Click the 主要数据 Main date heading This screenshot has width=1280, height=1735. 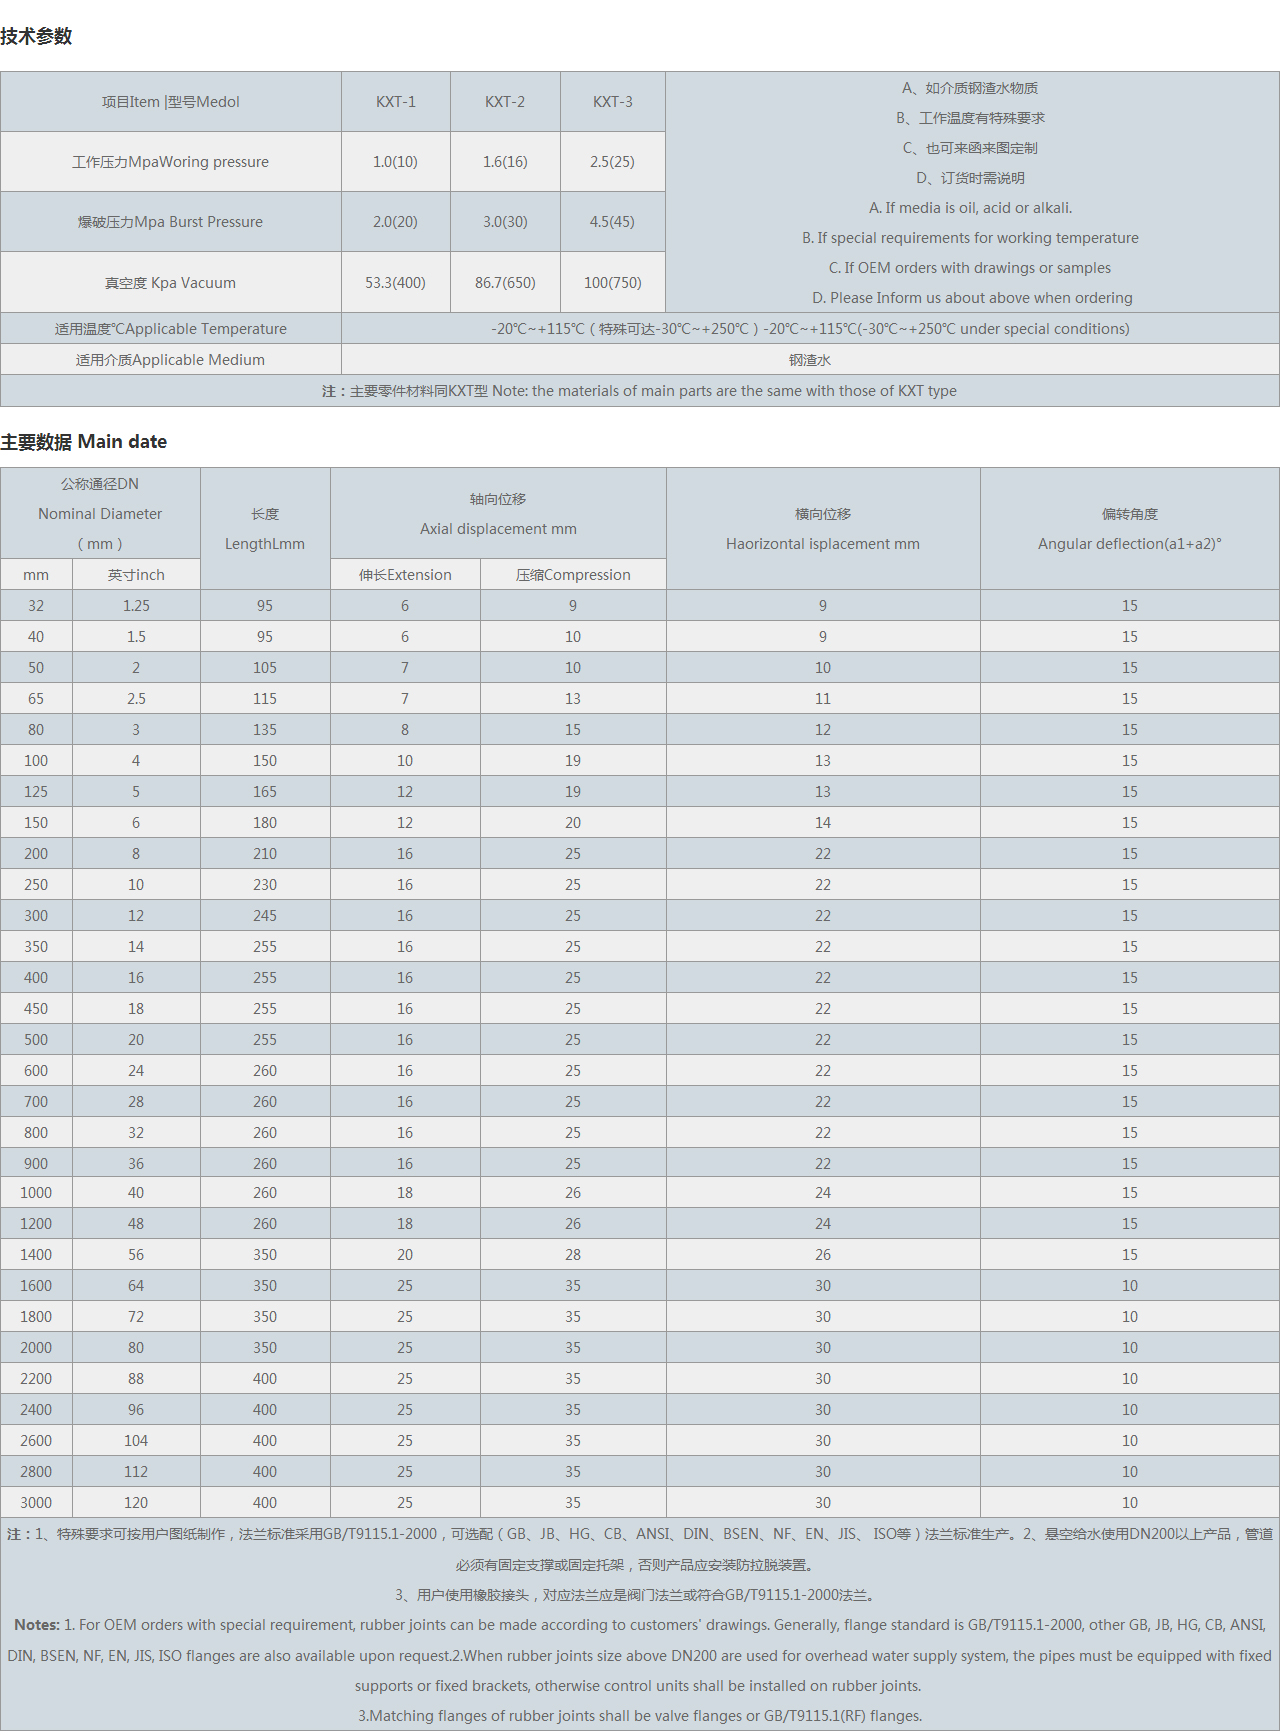[84, 442]
